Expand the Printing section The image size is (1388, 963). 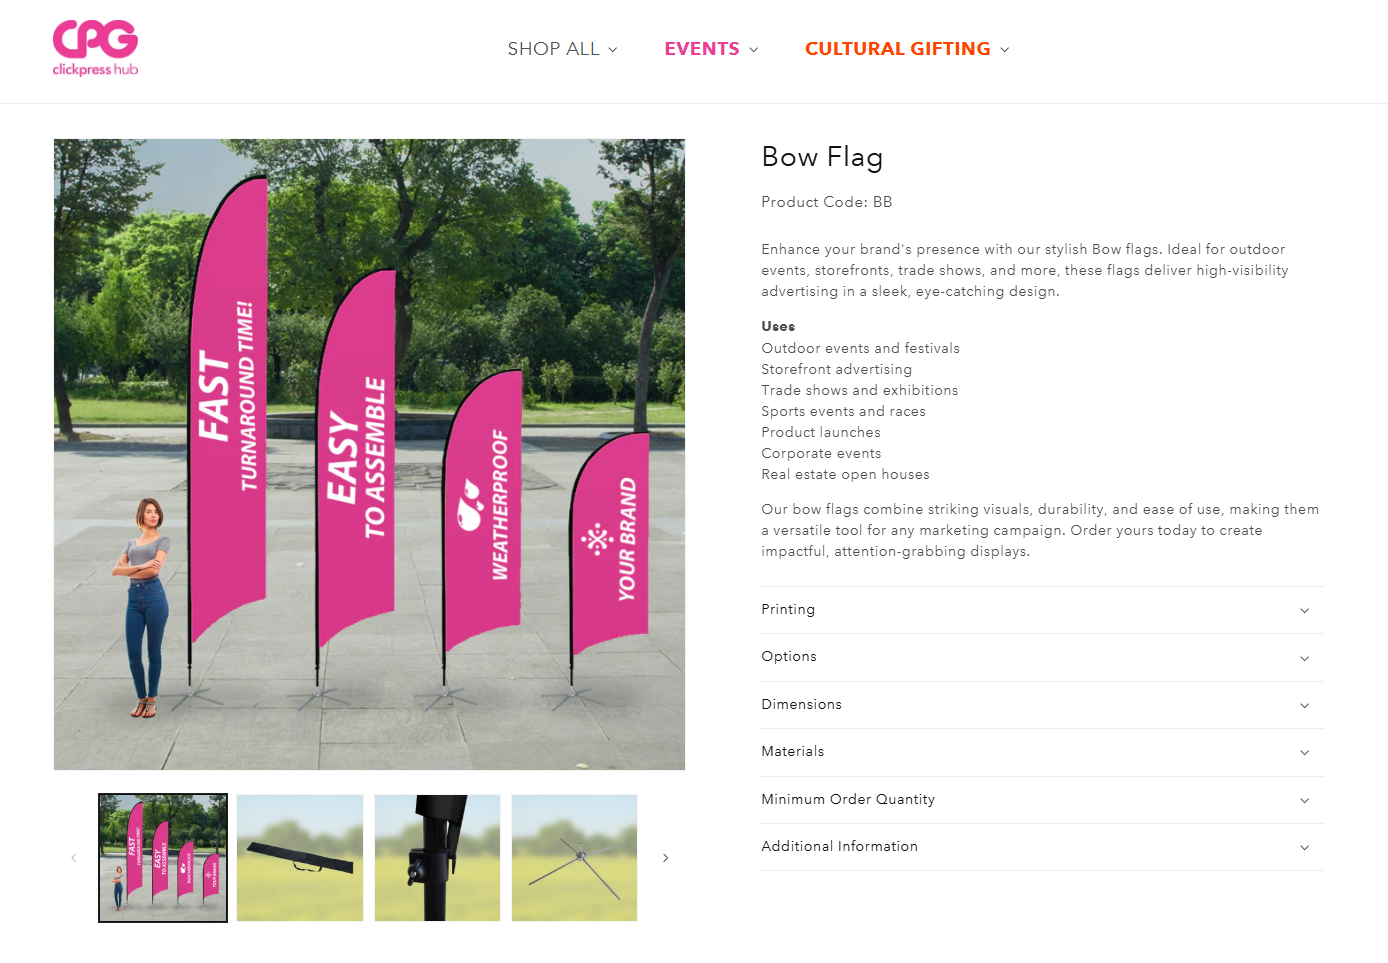click(1042, 610)
